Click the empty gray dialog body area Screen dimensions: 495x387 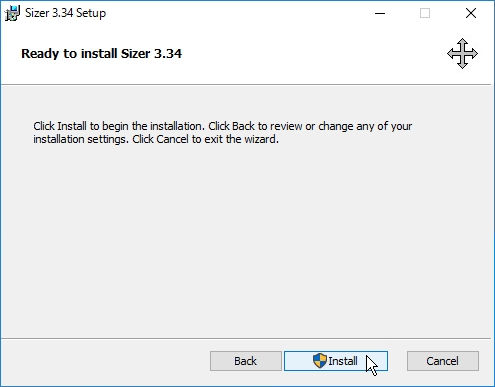[x=246, y=240]
